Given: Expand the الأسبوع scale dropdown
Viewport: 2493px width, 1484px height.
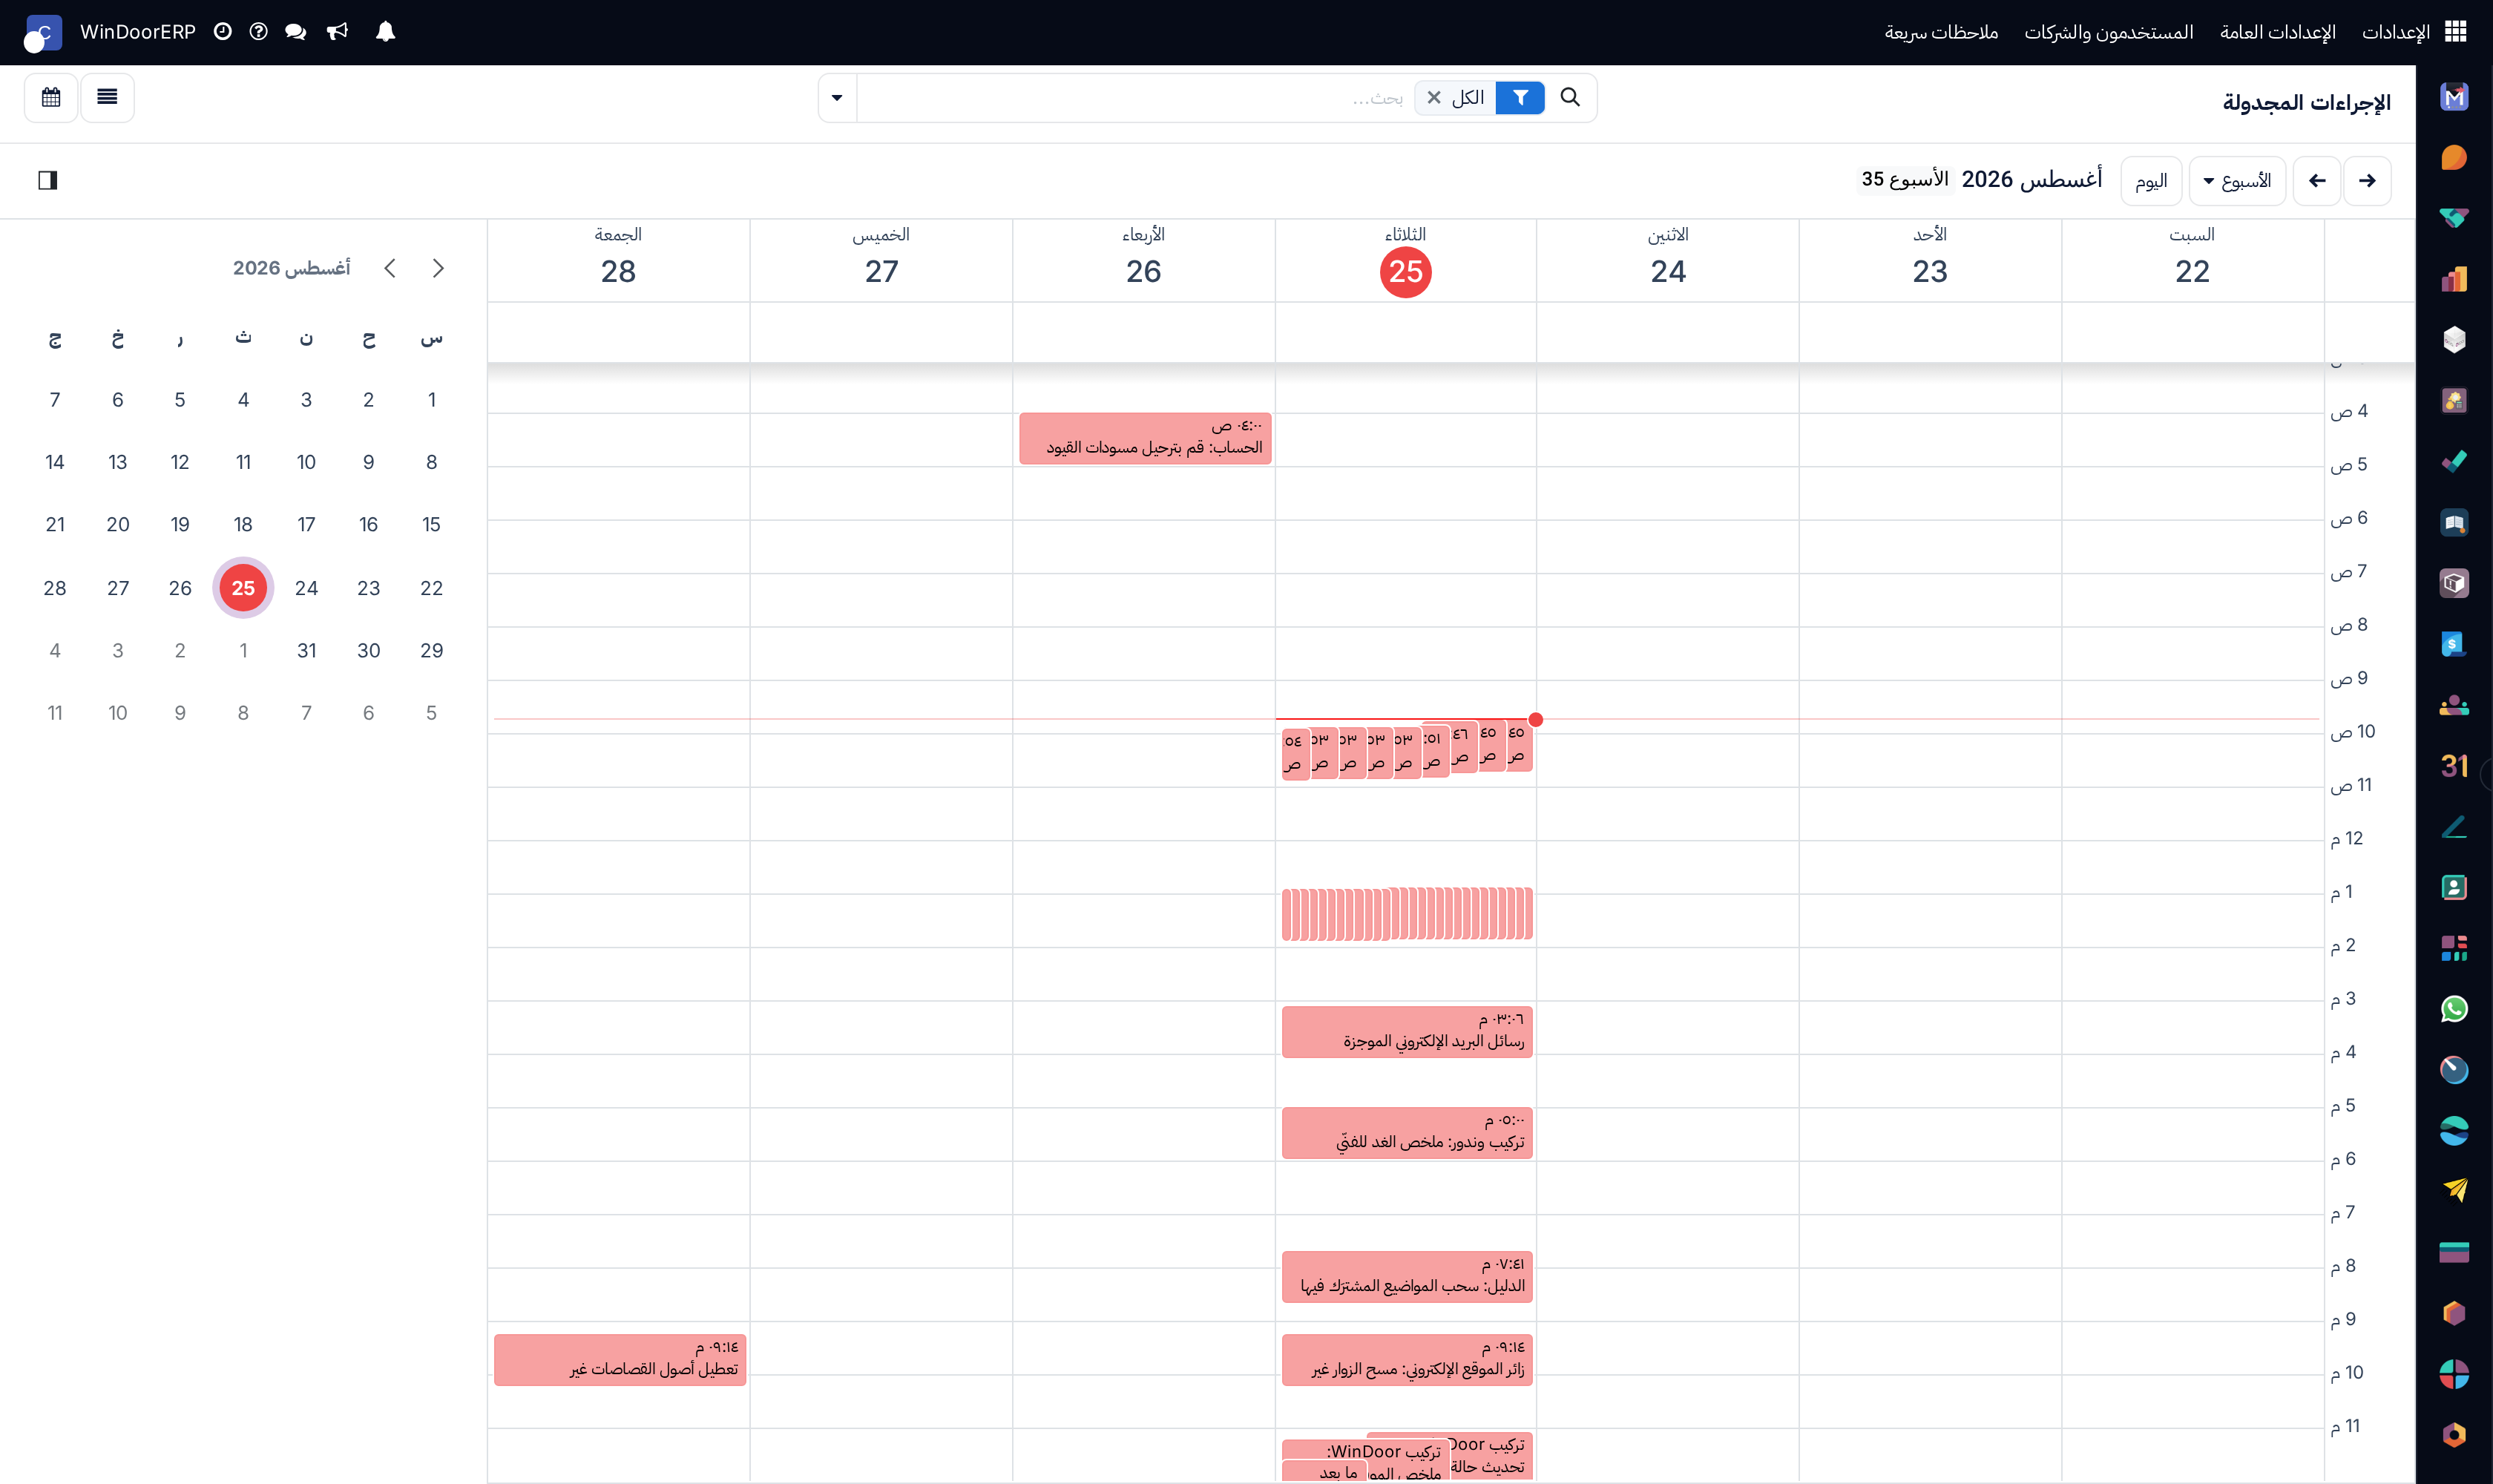Looking at the screenshot, I should click(2237, 181).
